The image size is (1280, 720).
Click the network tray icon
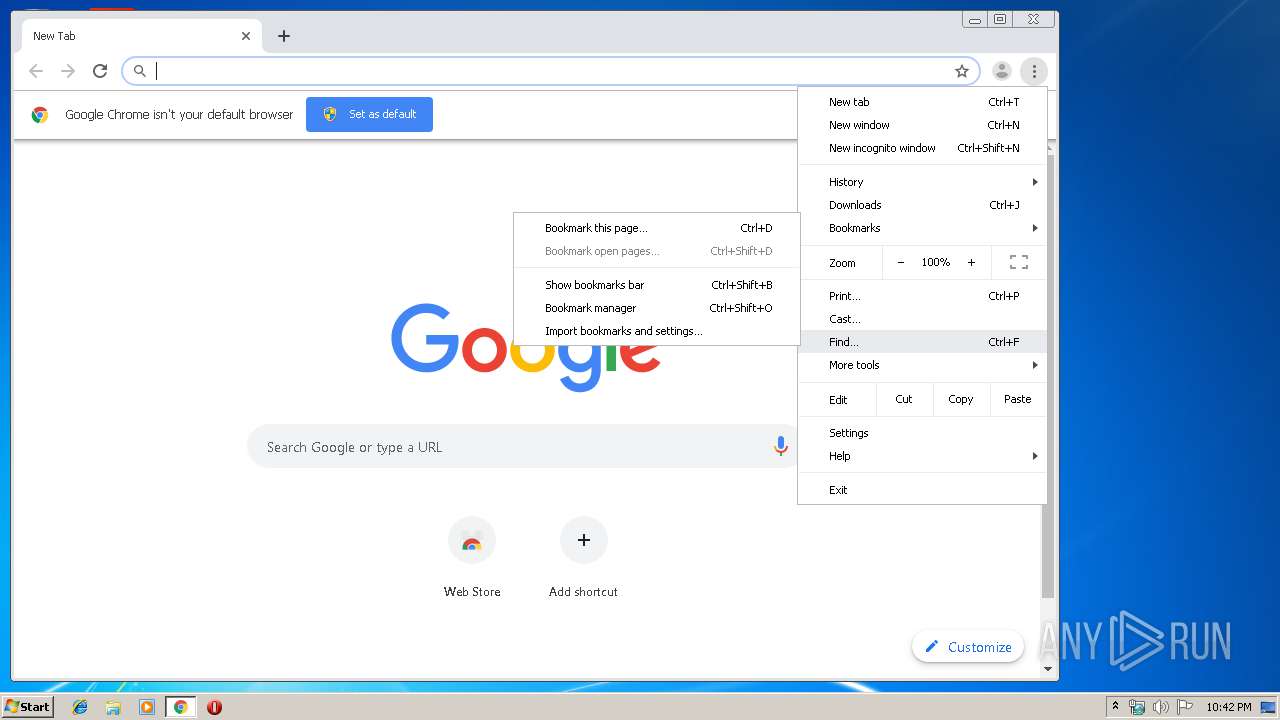point(1138,707)
